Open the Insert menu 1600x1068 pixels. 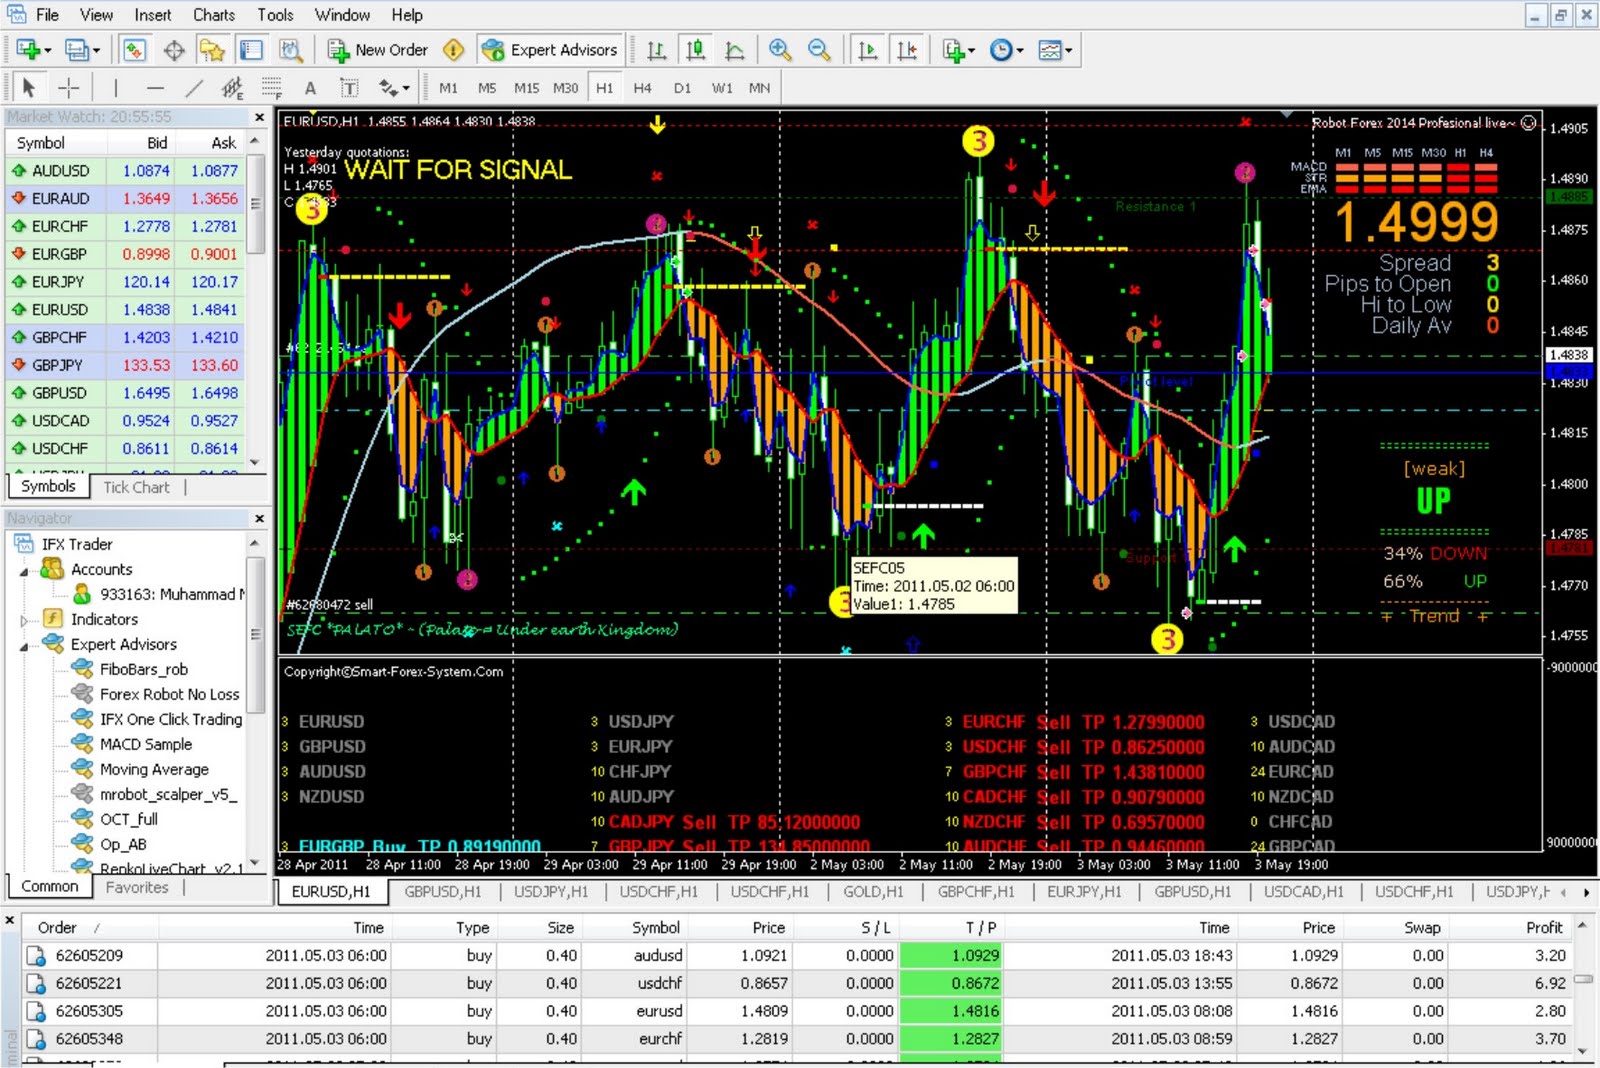[153, 15]
